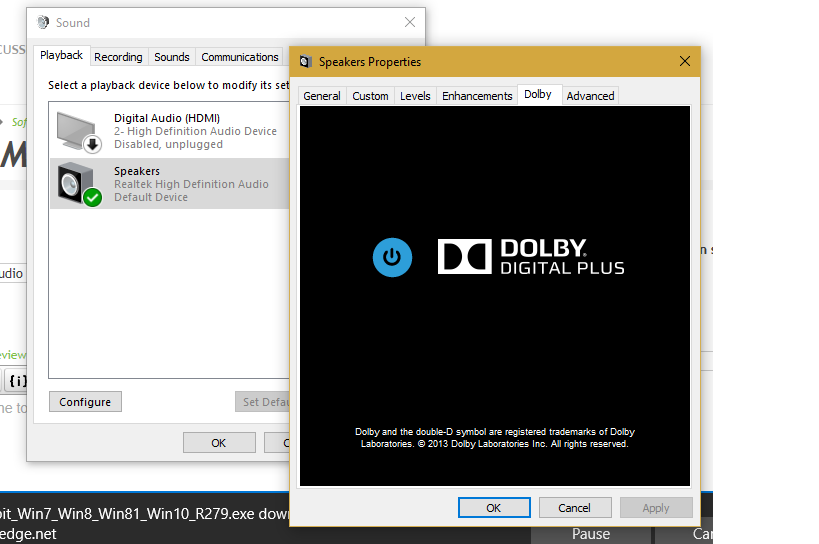Click the 'Default Device' status text
The height and width of the screenshot is (544, 819).
[151, 197]
